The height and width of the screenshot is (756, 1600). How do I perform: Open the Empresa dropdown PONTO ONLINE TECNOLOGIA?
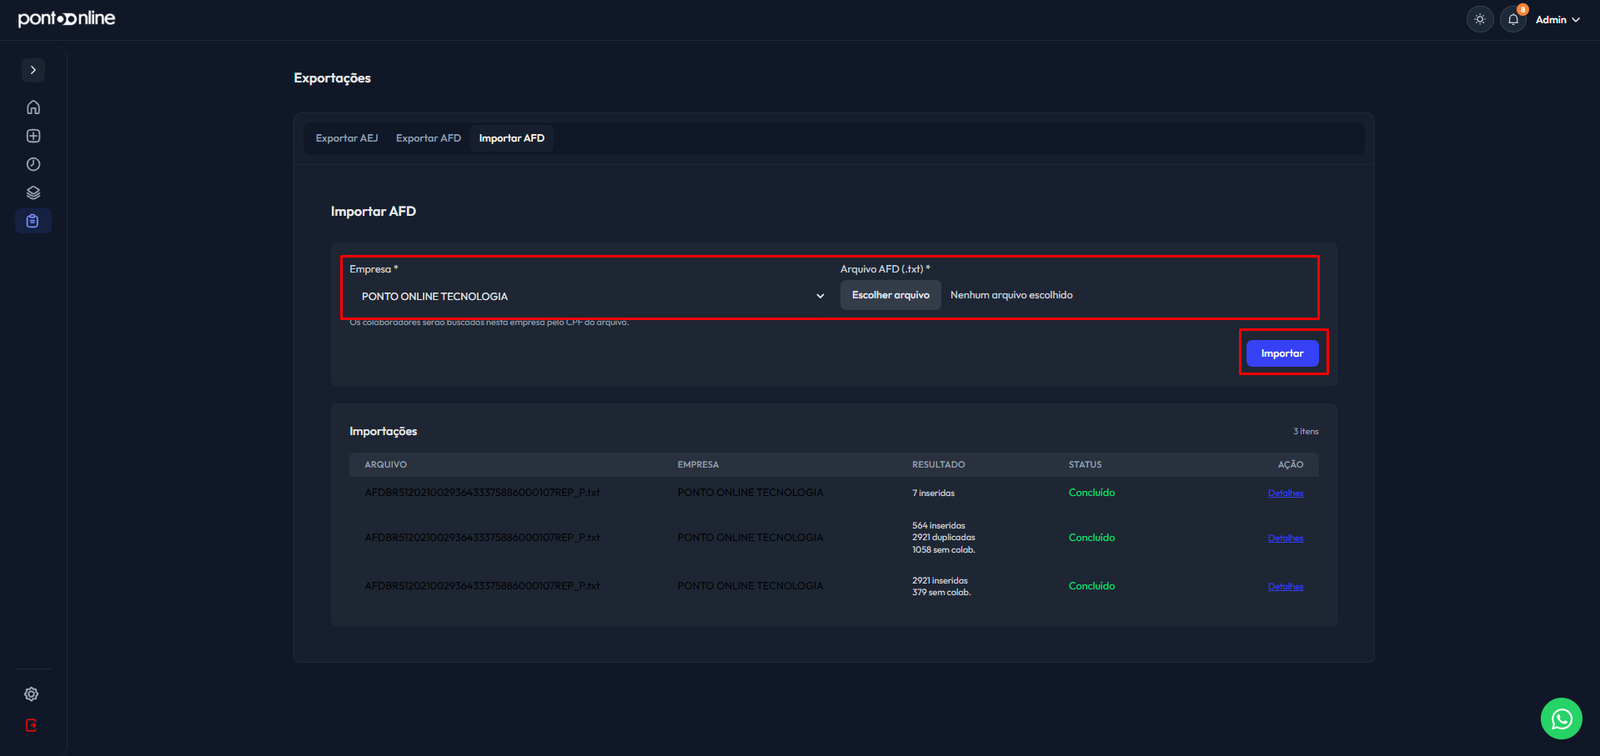(x=590, y=296)
